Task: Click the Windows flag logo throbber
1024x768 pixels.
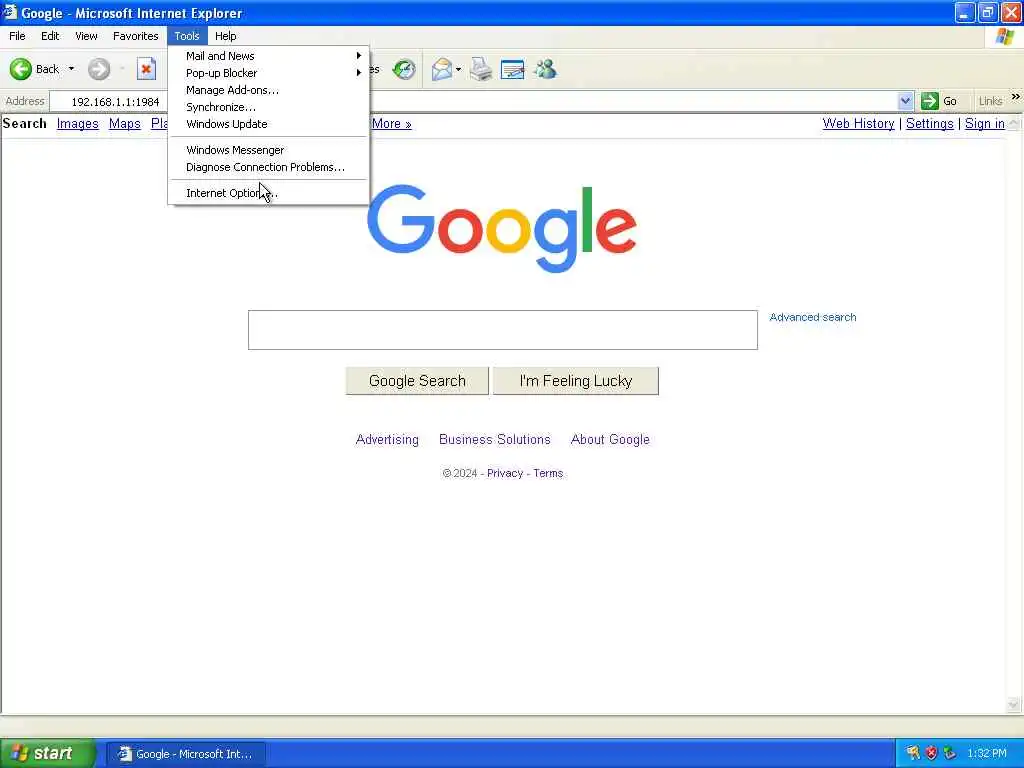Action: point(1004,37)
